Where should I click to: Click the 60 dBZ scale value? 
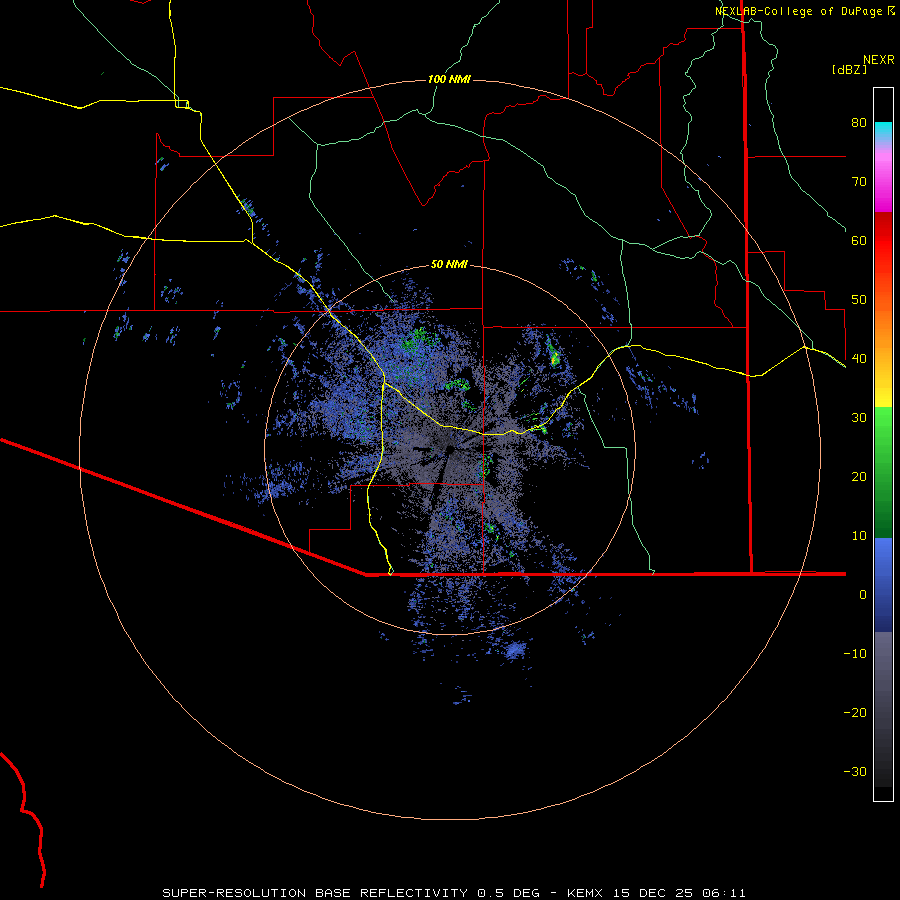pos(859,241)
